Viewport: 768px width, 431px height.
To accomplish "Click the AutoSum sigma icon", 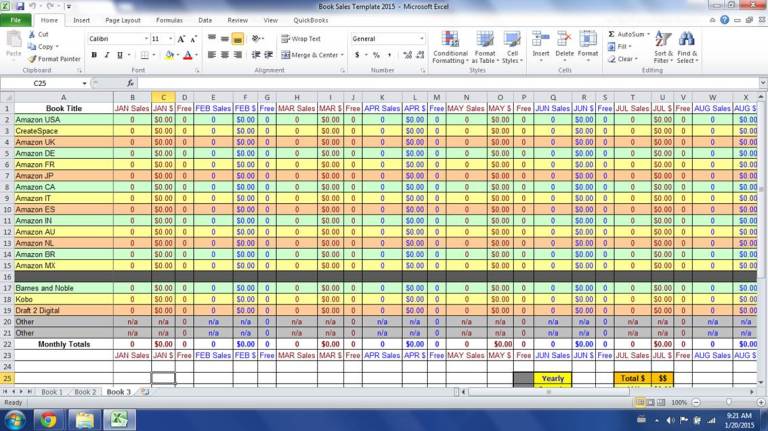I will [x=610, y=34].
